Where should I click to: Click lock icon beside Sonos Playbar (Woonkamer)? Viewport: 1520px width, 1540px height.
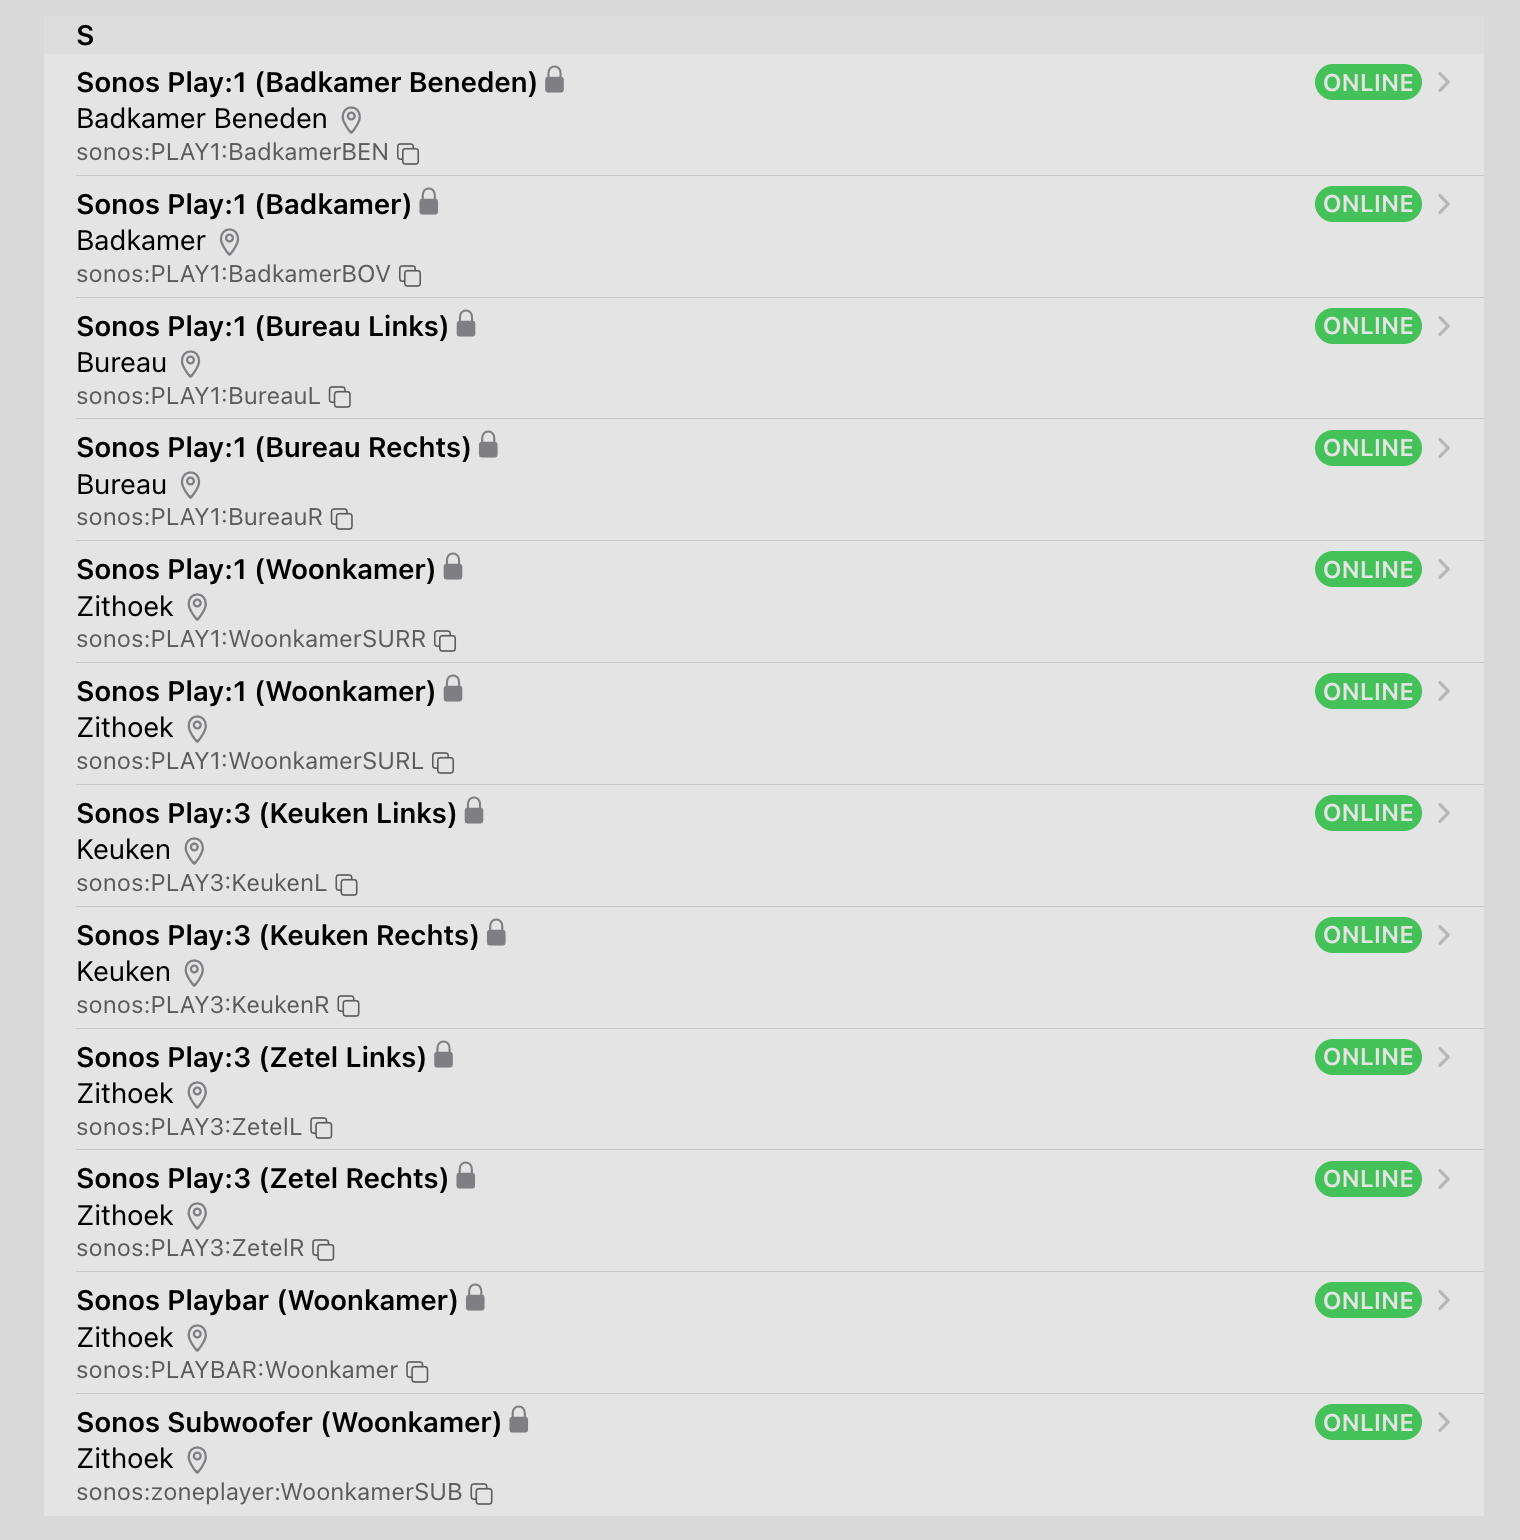point(476,1298)
